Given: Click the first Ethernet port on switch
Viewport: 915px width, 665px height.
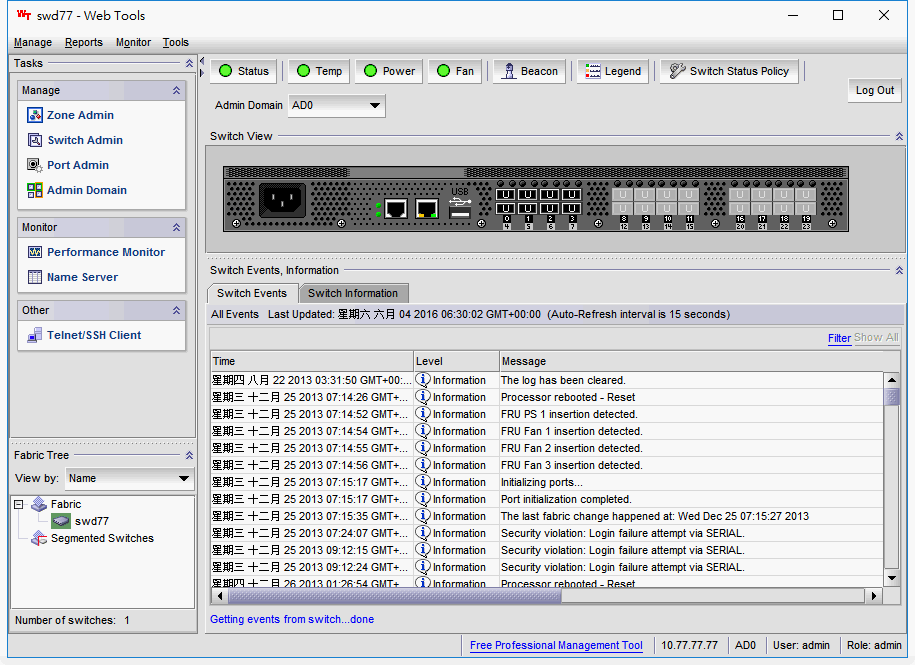Looking at the screenshot, I should 396,208.
